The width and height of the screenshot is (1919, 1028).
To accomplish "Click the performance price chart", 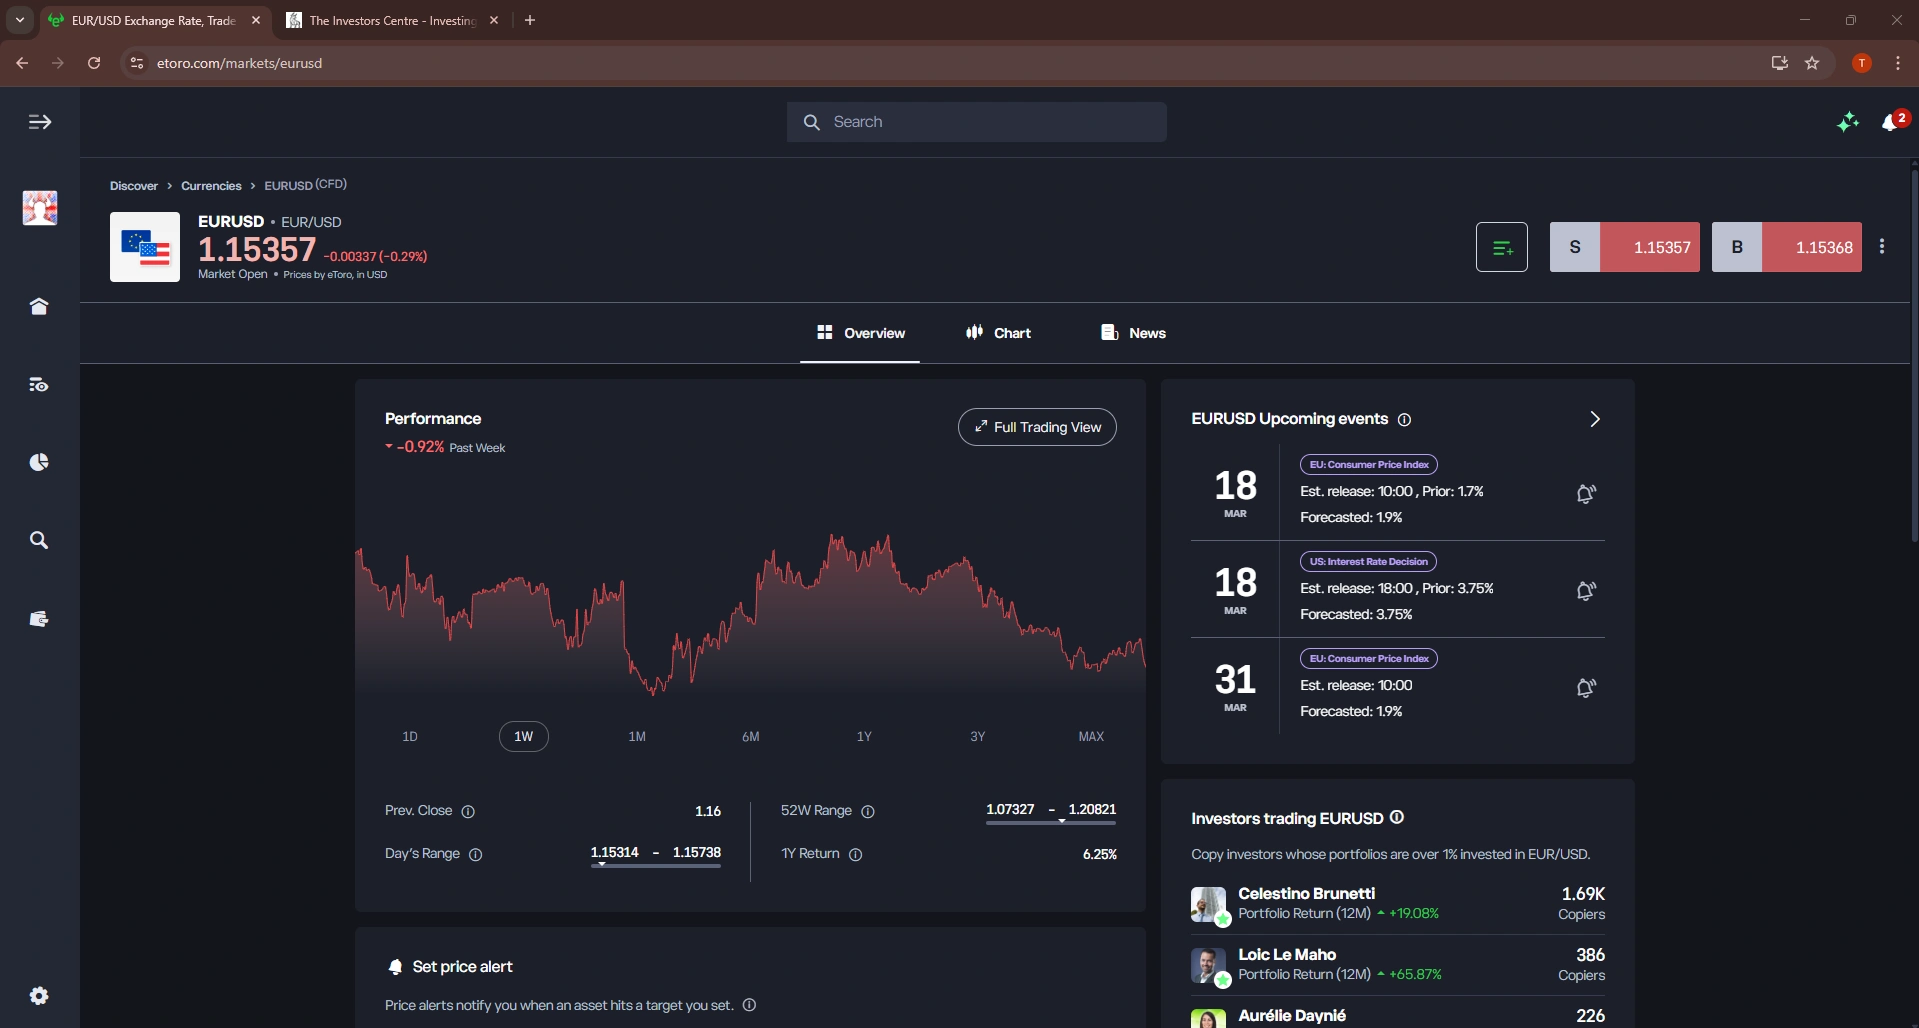I will pyautogui.click(x=750, y=615).
